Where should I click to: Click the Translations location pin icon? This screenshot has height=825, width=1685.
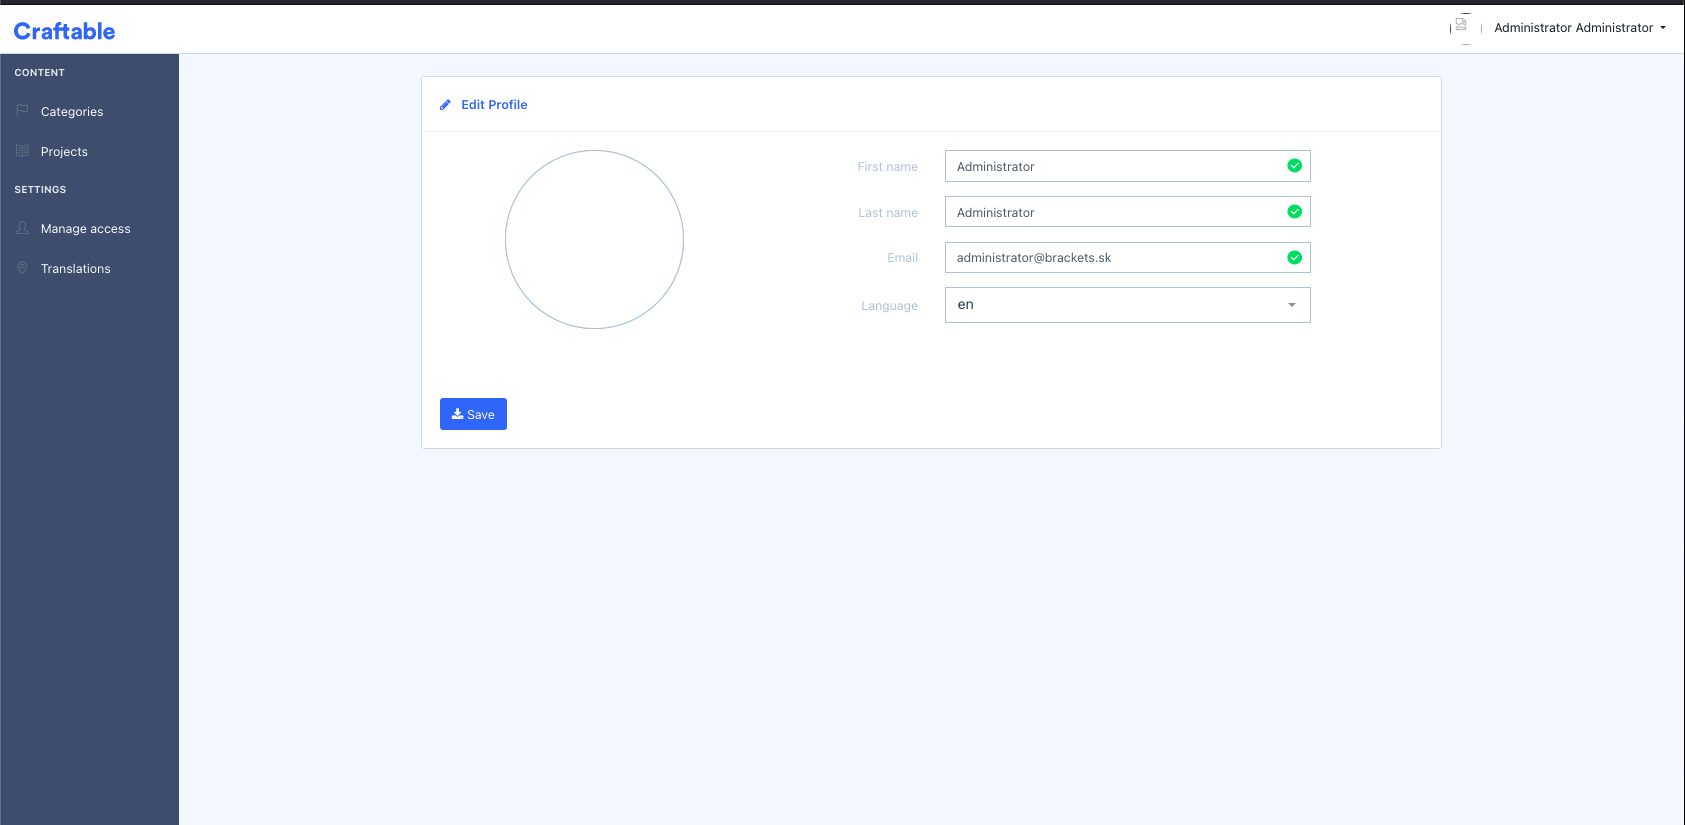click(x=22, y=268)
